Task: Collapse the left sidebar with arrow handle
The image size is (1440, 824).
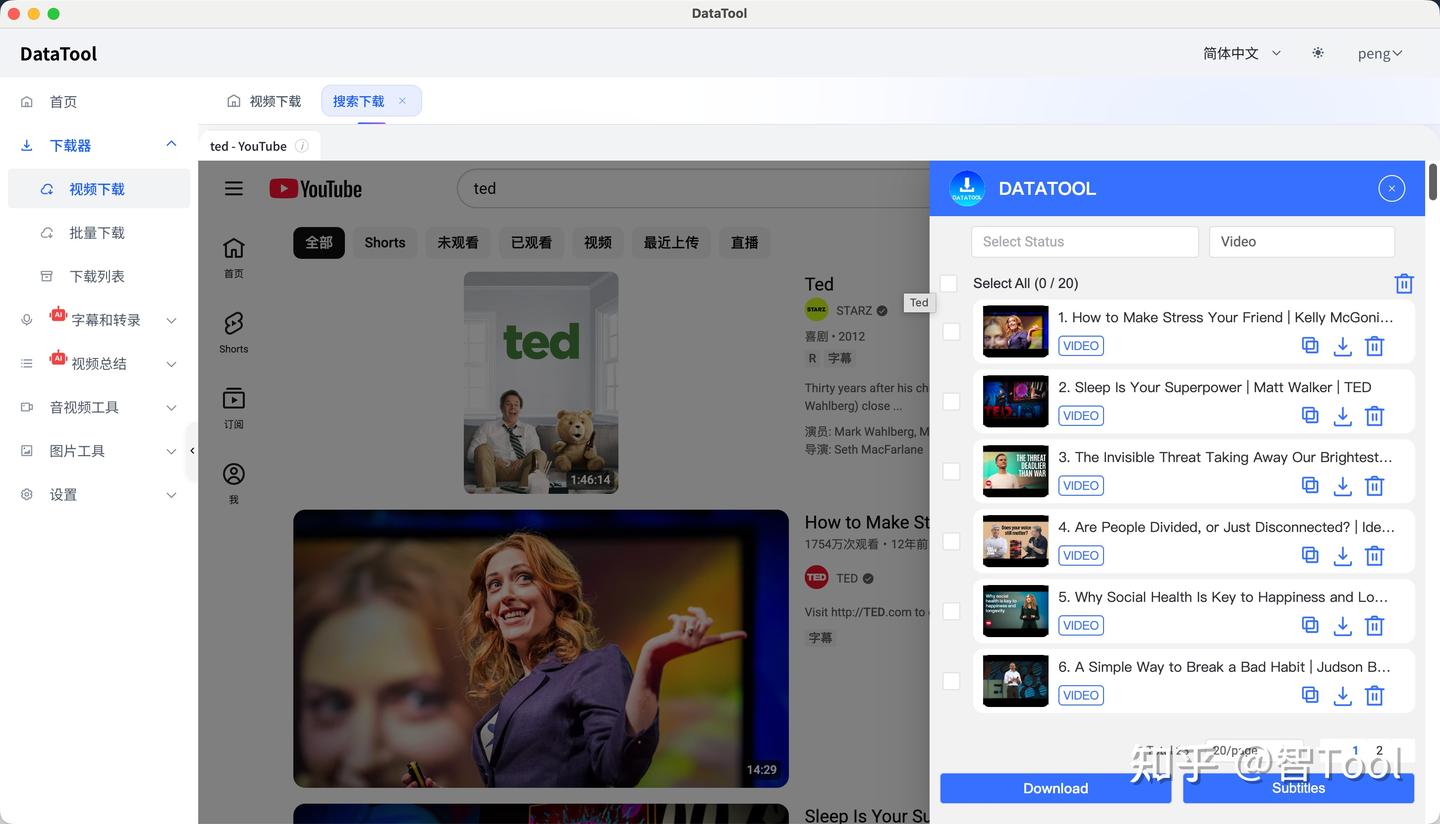Action: 192,451
